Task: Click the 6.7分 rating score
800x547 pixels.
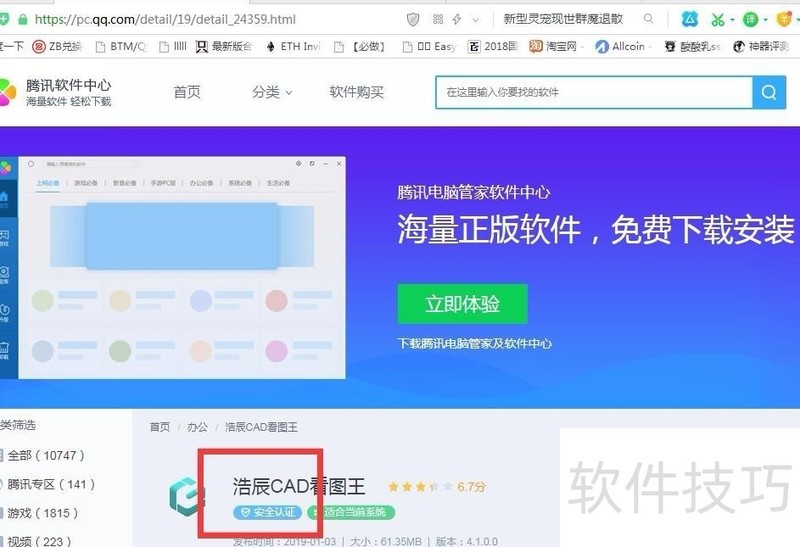Action: click(x=471, y=487)
